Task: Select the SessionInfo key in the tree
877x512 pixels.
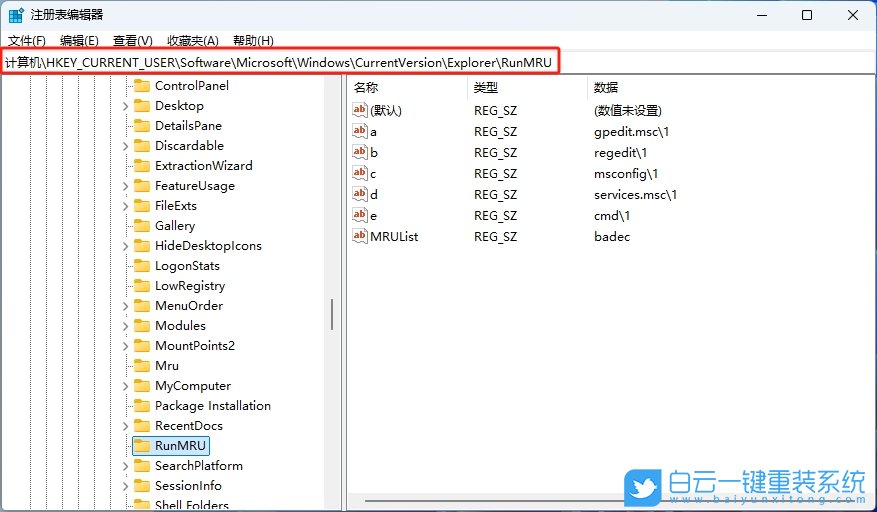Action: point(188,486)
